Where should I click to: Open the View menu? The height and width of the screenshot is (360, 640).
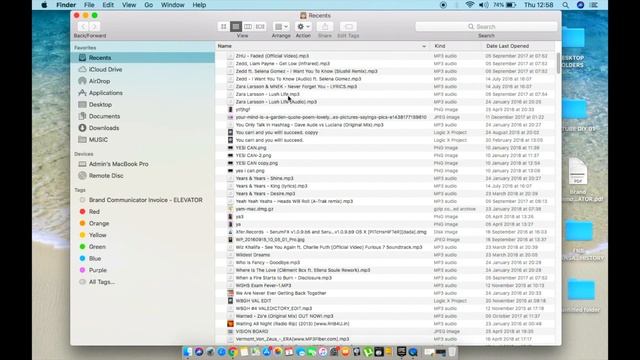point(129,5)
